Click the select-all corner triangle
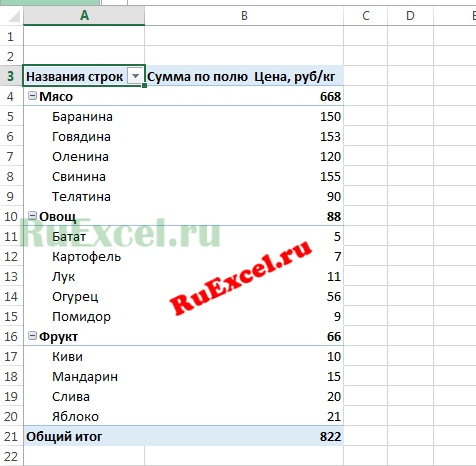Image resolution: width=476 pixels, height=466 pixels. 14,16
